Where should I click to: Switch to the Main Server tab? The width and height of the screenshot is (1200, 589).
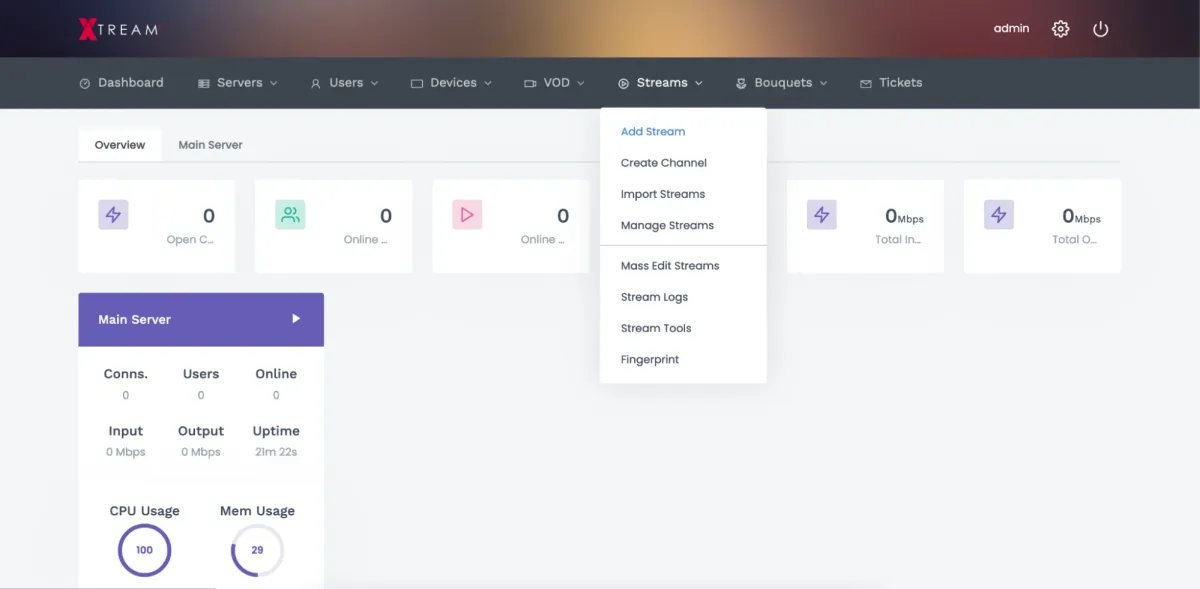(210, 144)
